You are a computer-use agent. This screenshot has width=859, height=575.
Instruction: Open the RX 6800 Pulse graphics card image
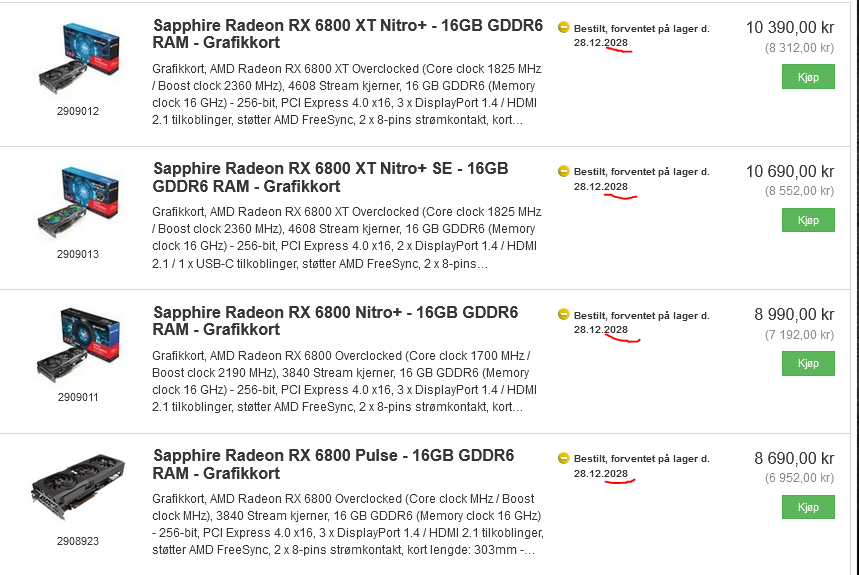78,486
